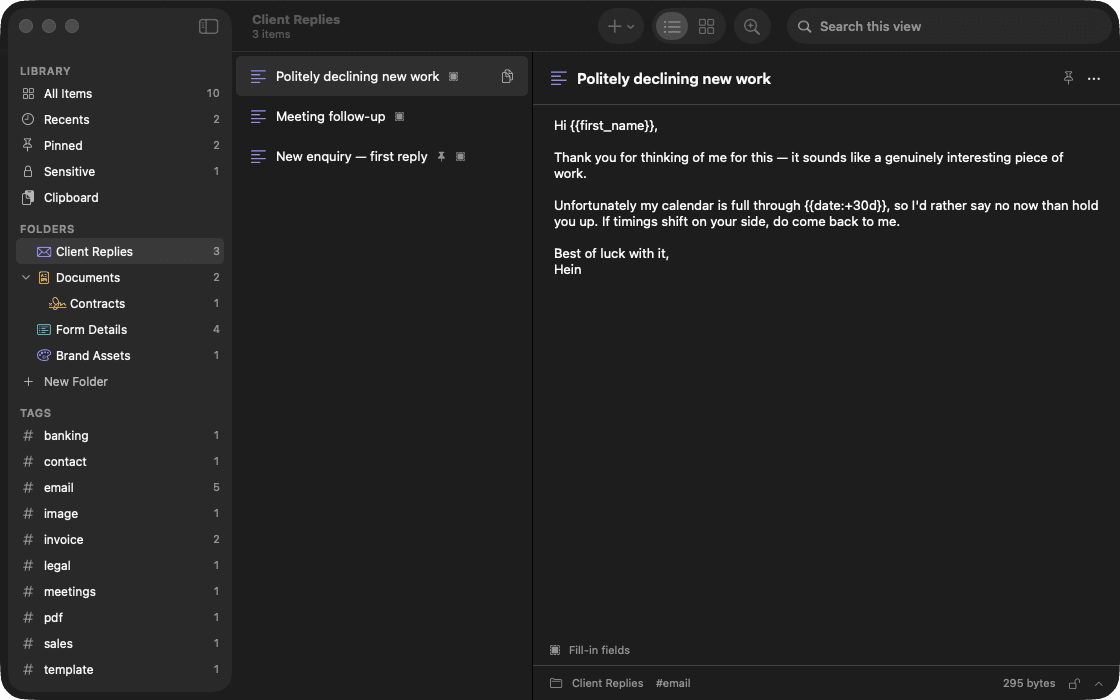1120x700 pixels.
Task: Switch to list view layout
Action: (671, 26)
